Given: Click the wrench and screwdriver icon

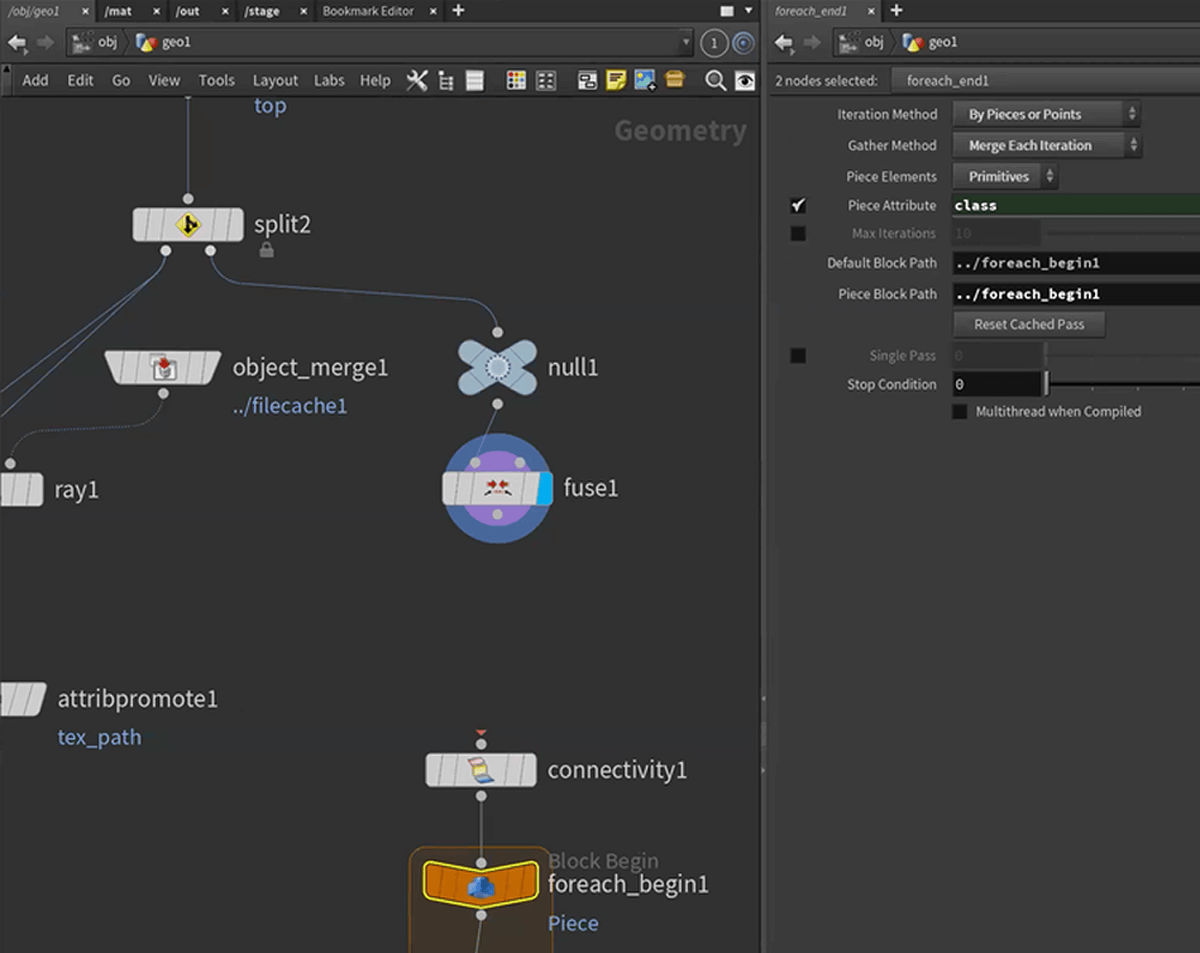Looking at the screenshot, I should point(417,81).
